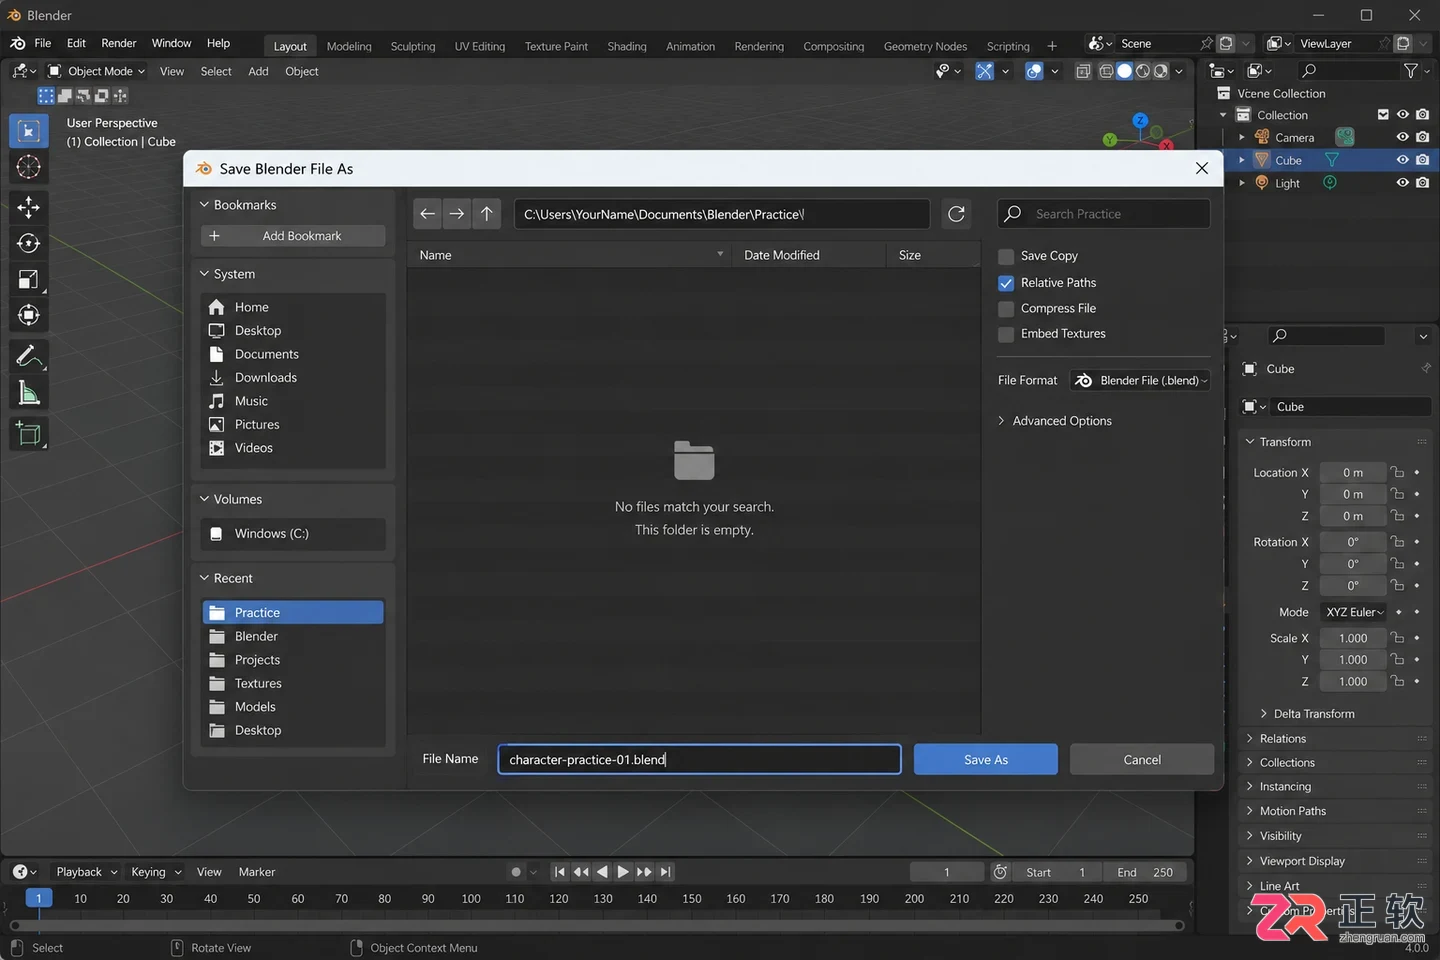Hide Light in viewport eye icon
Viewport: 1440px width, 960px height.
[1402, 183]
